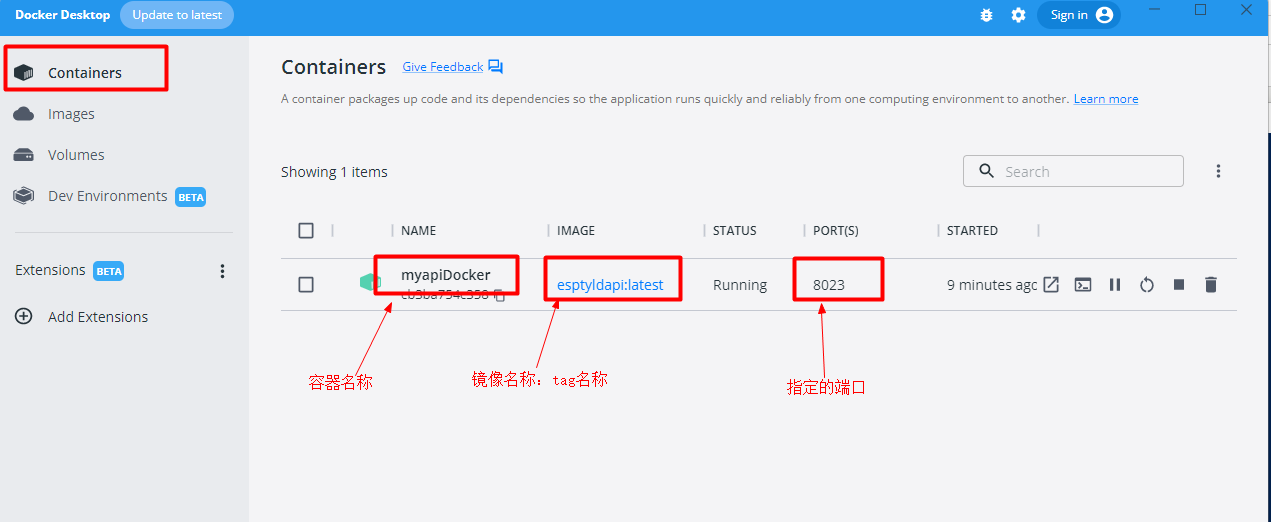Stop the myapiDocker container
Image resolution: width=1271 pixels, height=522 pixels.
point(1179,285)
